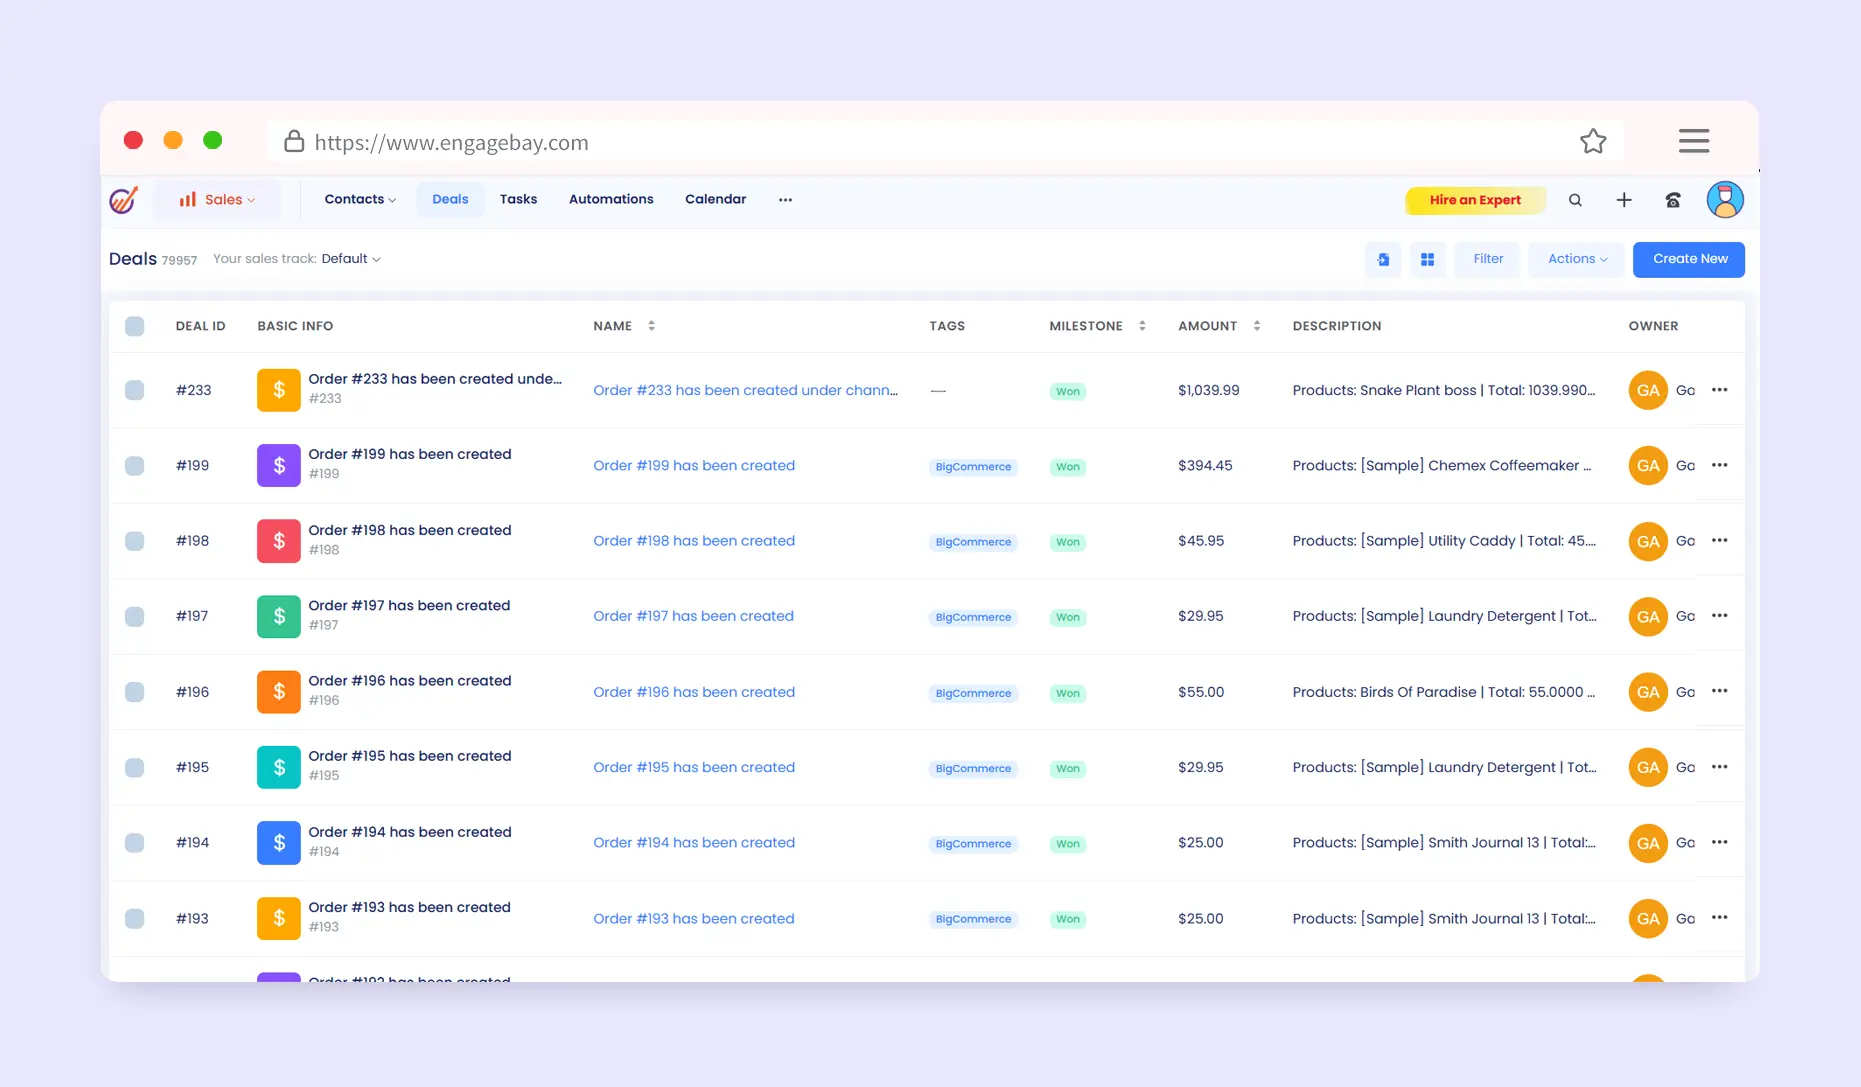The image size is (1861, 1087).
Task: Open the Calendar tab
Action: point(715,199)
